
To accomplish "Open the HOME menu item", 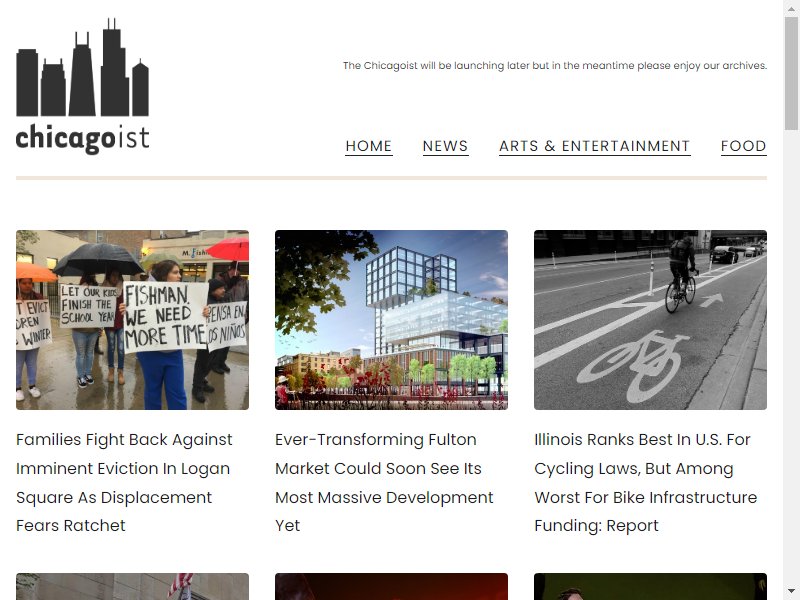I will pos(368,146).
